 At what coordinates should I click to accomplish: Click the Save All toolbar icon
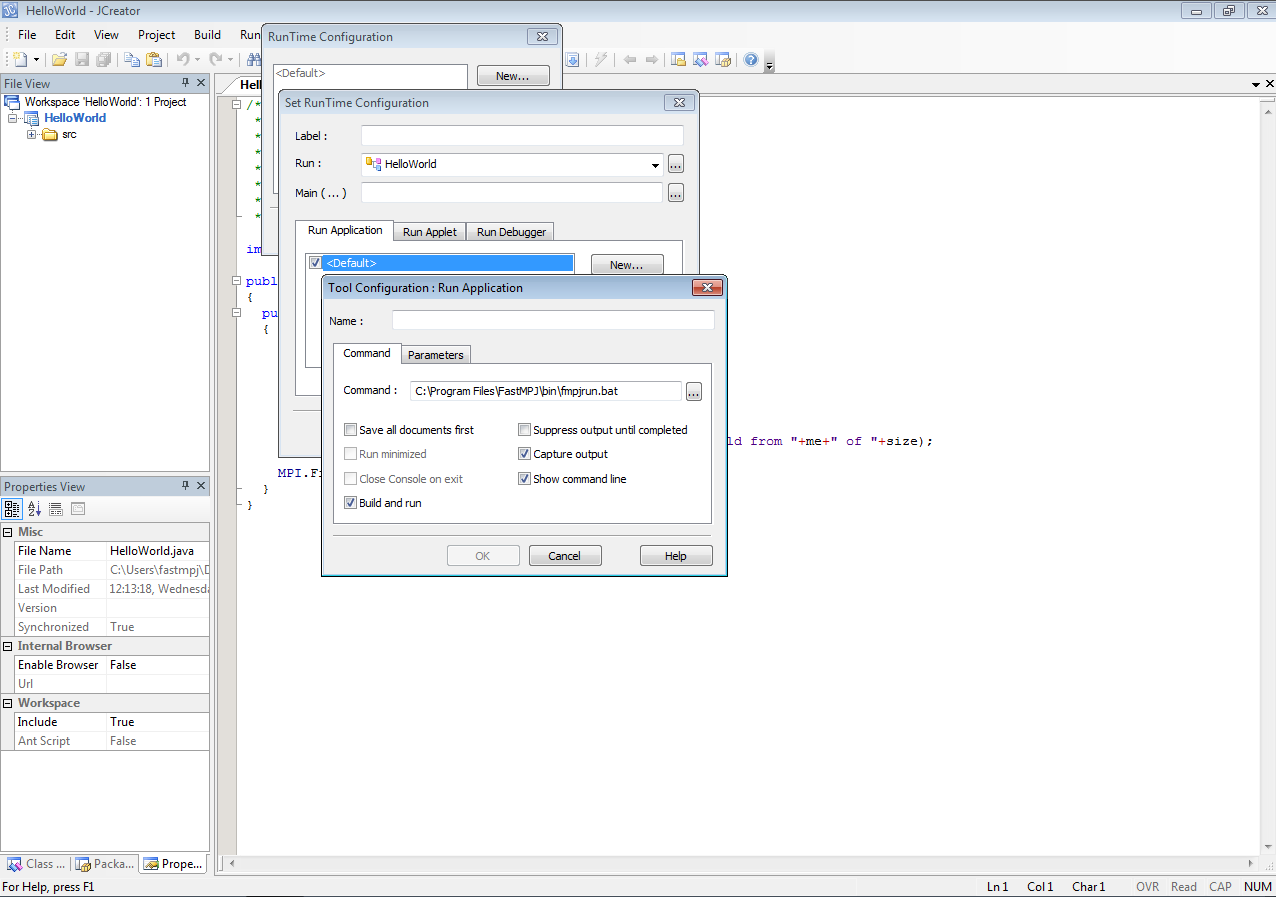103,60
